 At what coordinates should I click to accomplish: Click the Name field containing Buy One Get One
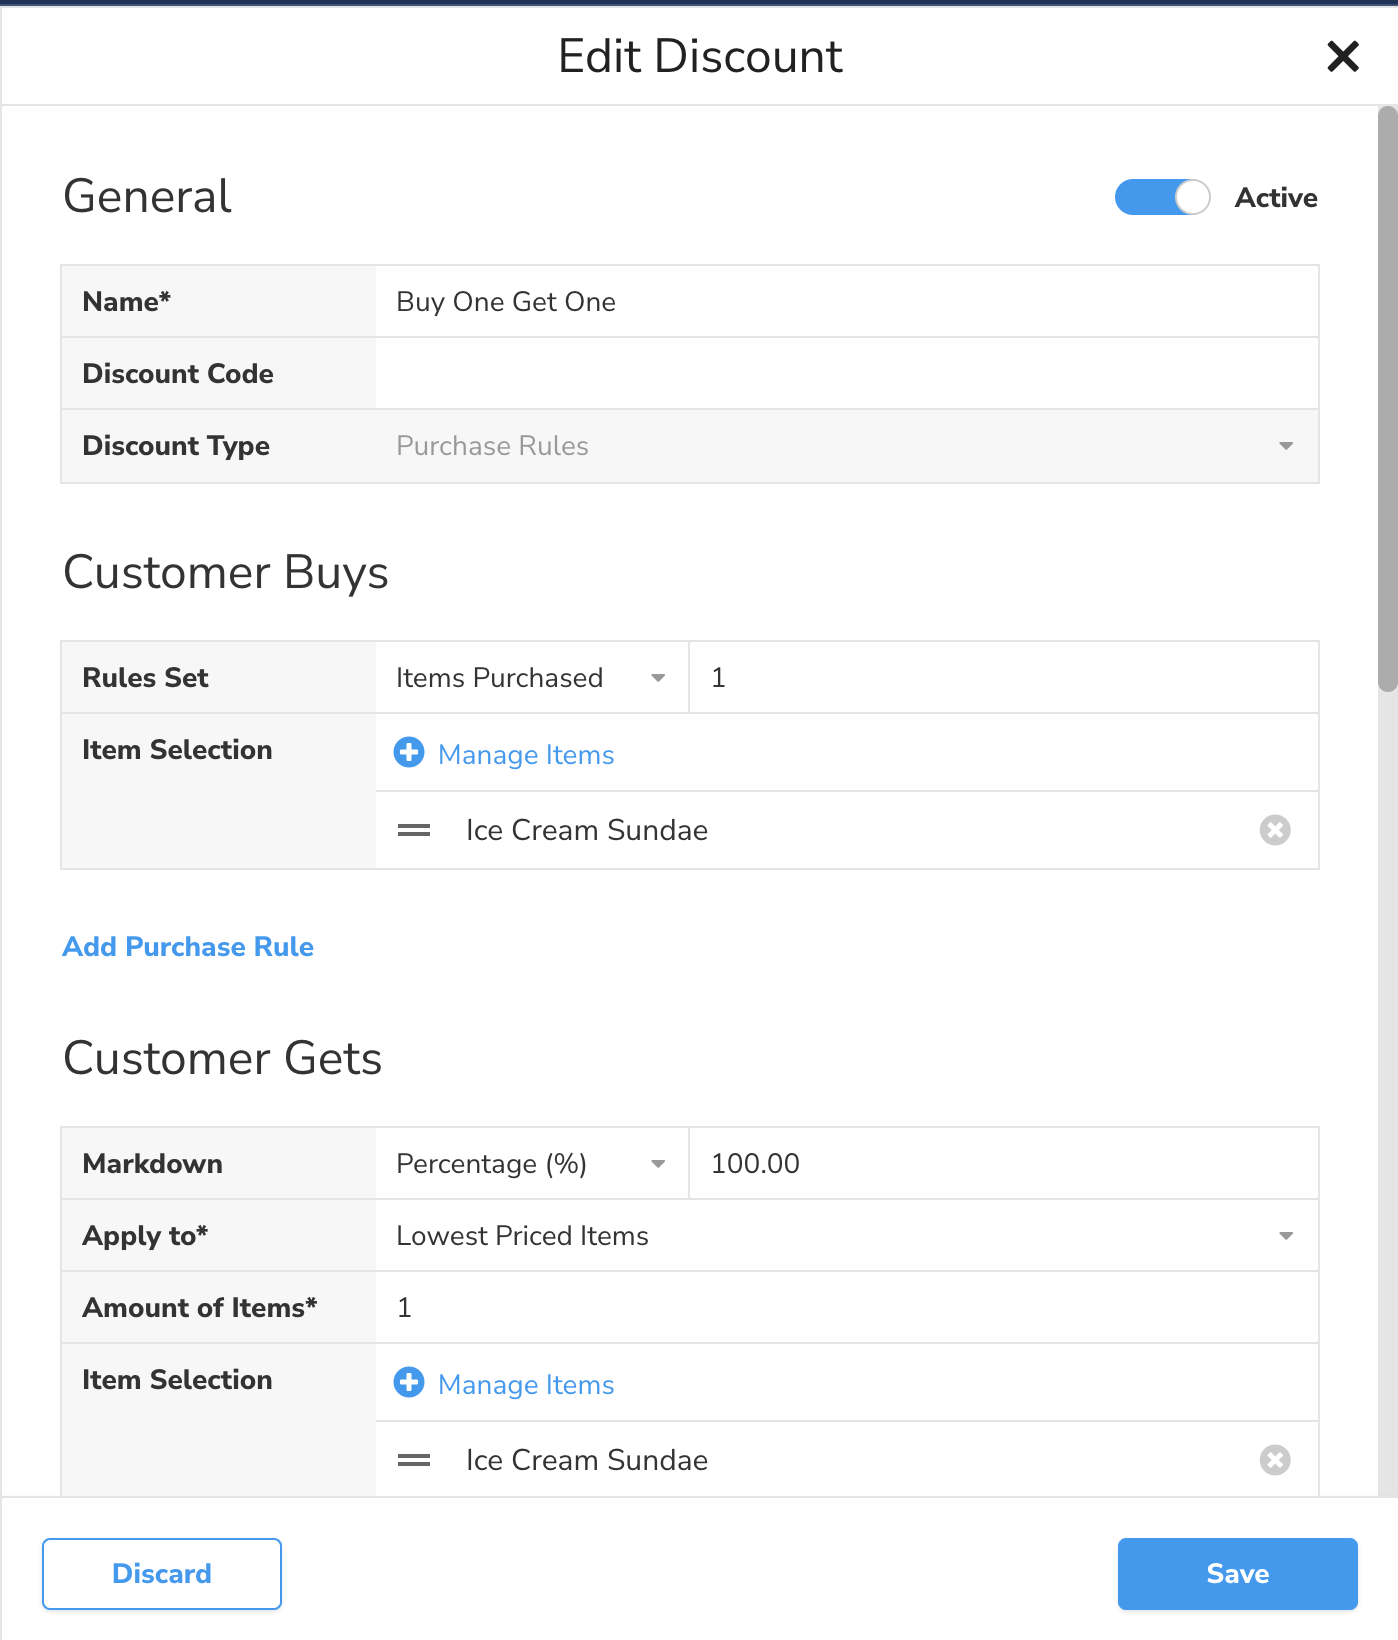(846, 302)
